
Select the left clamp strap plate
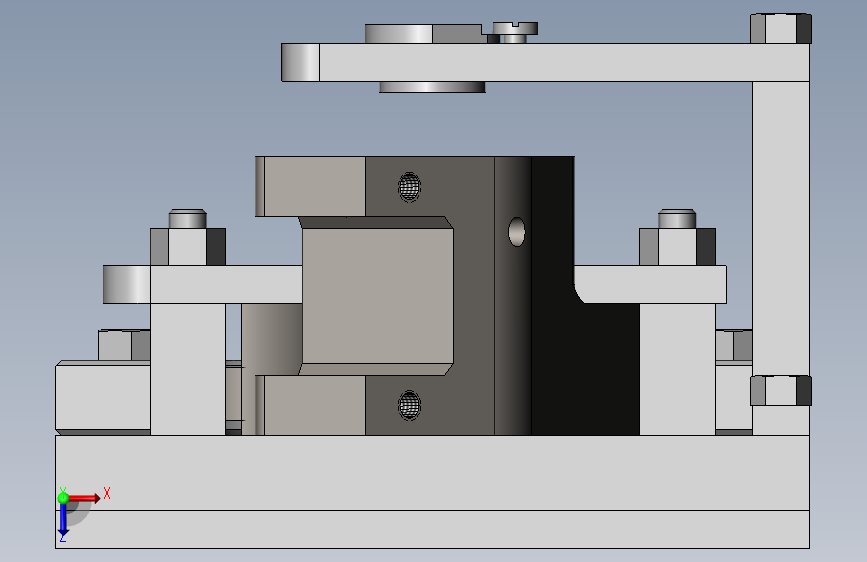click(x=202, y=284)
